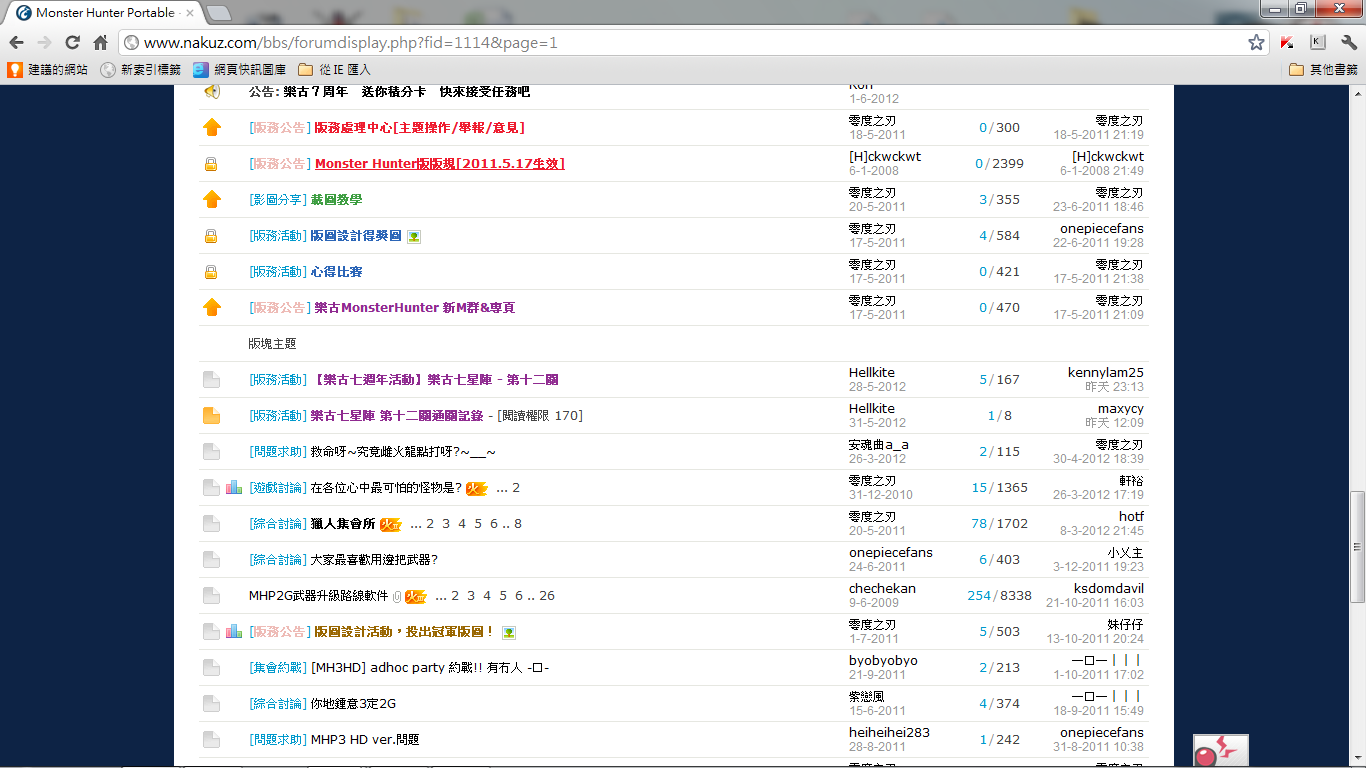Click the home page icon
The image size is (1366, 768).
click(100, 42)
